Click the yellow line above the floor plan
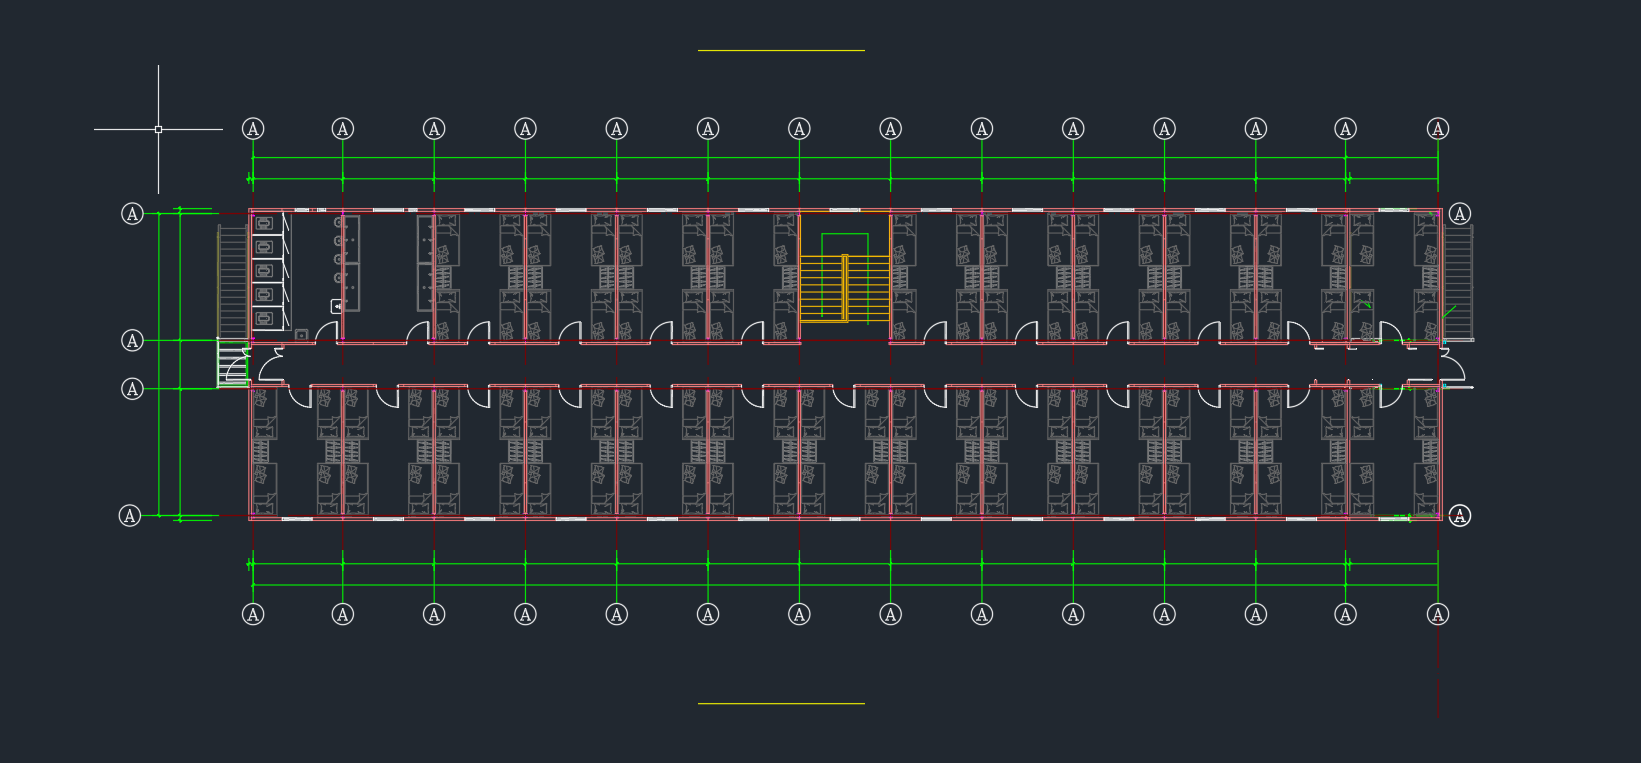The width and height of the screenshot is (1641, 763). coord(781,50)
